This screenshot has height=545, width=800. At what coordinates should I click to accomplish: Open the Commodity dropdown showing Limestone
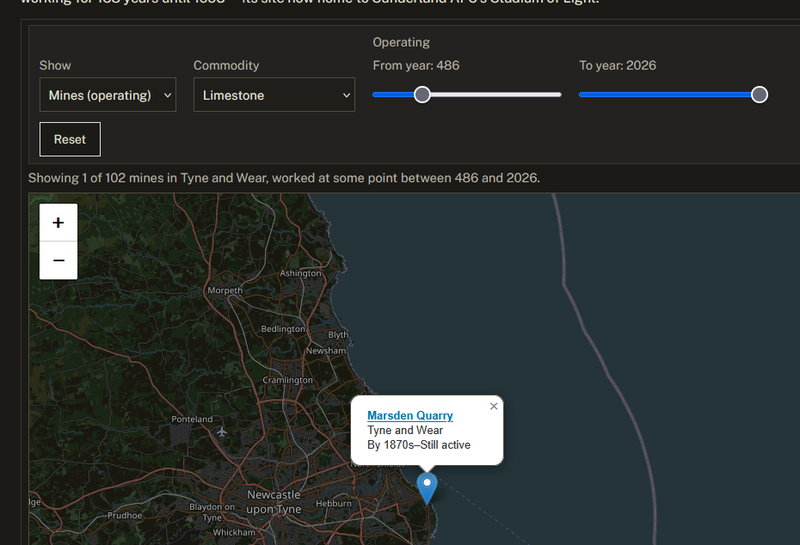pos(274,95)
